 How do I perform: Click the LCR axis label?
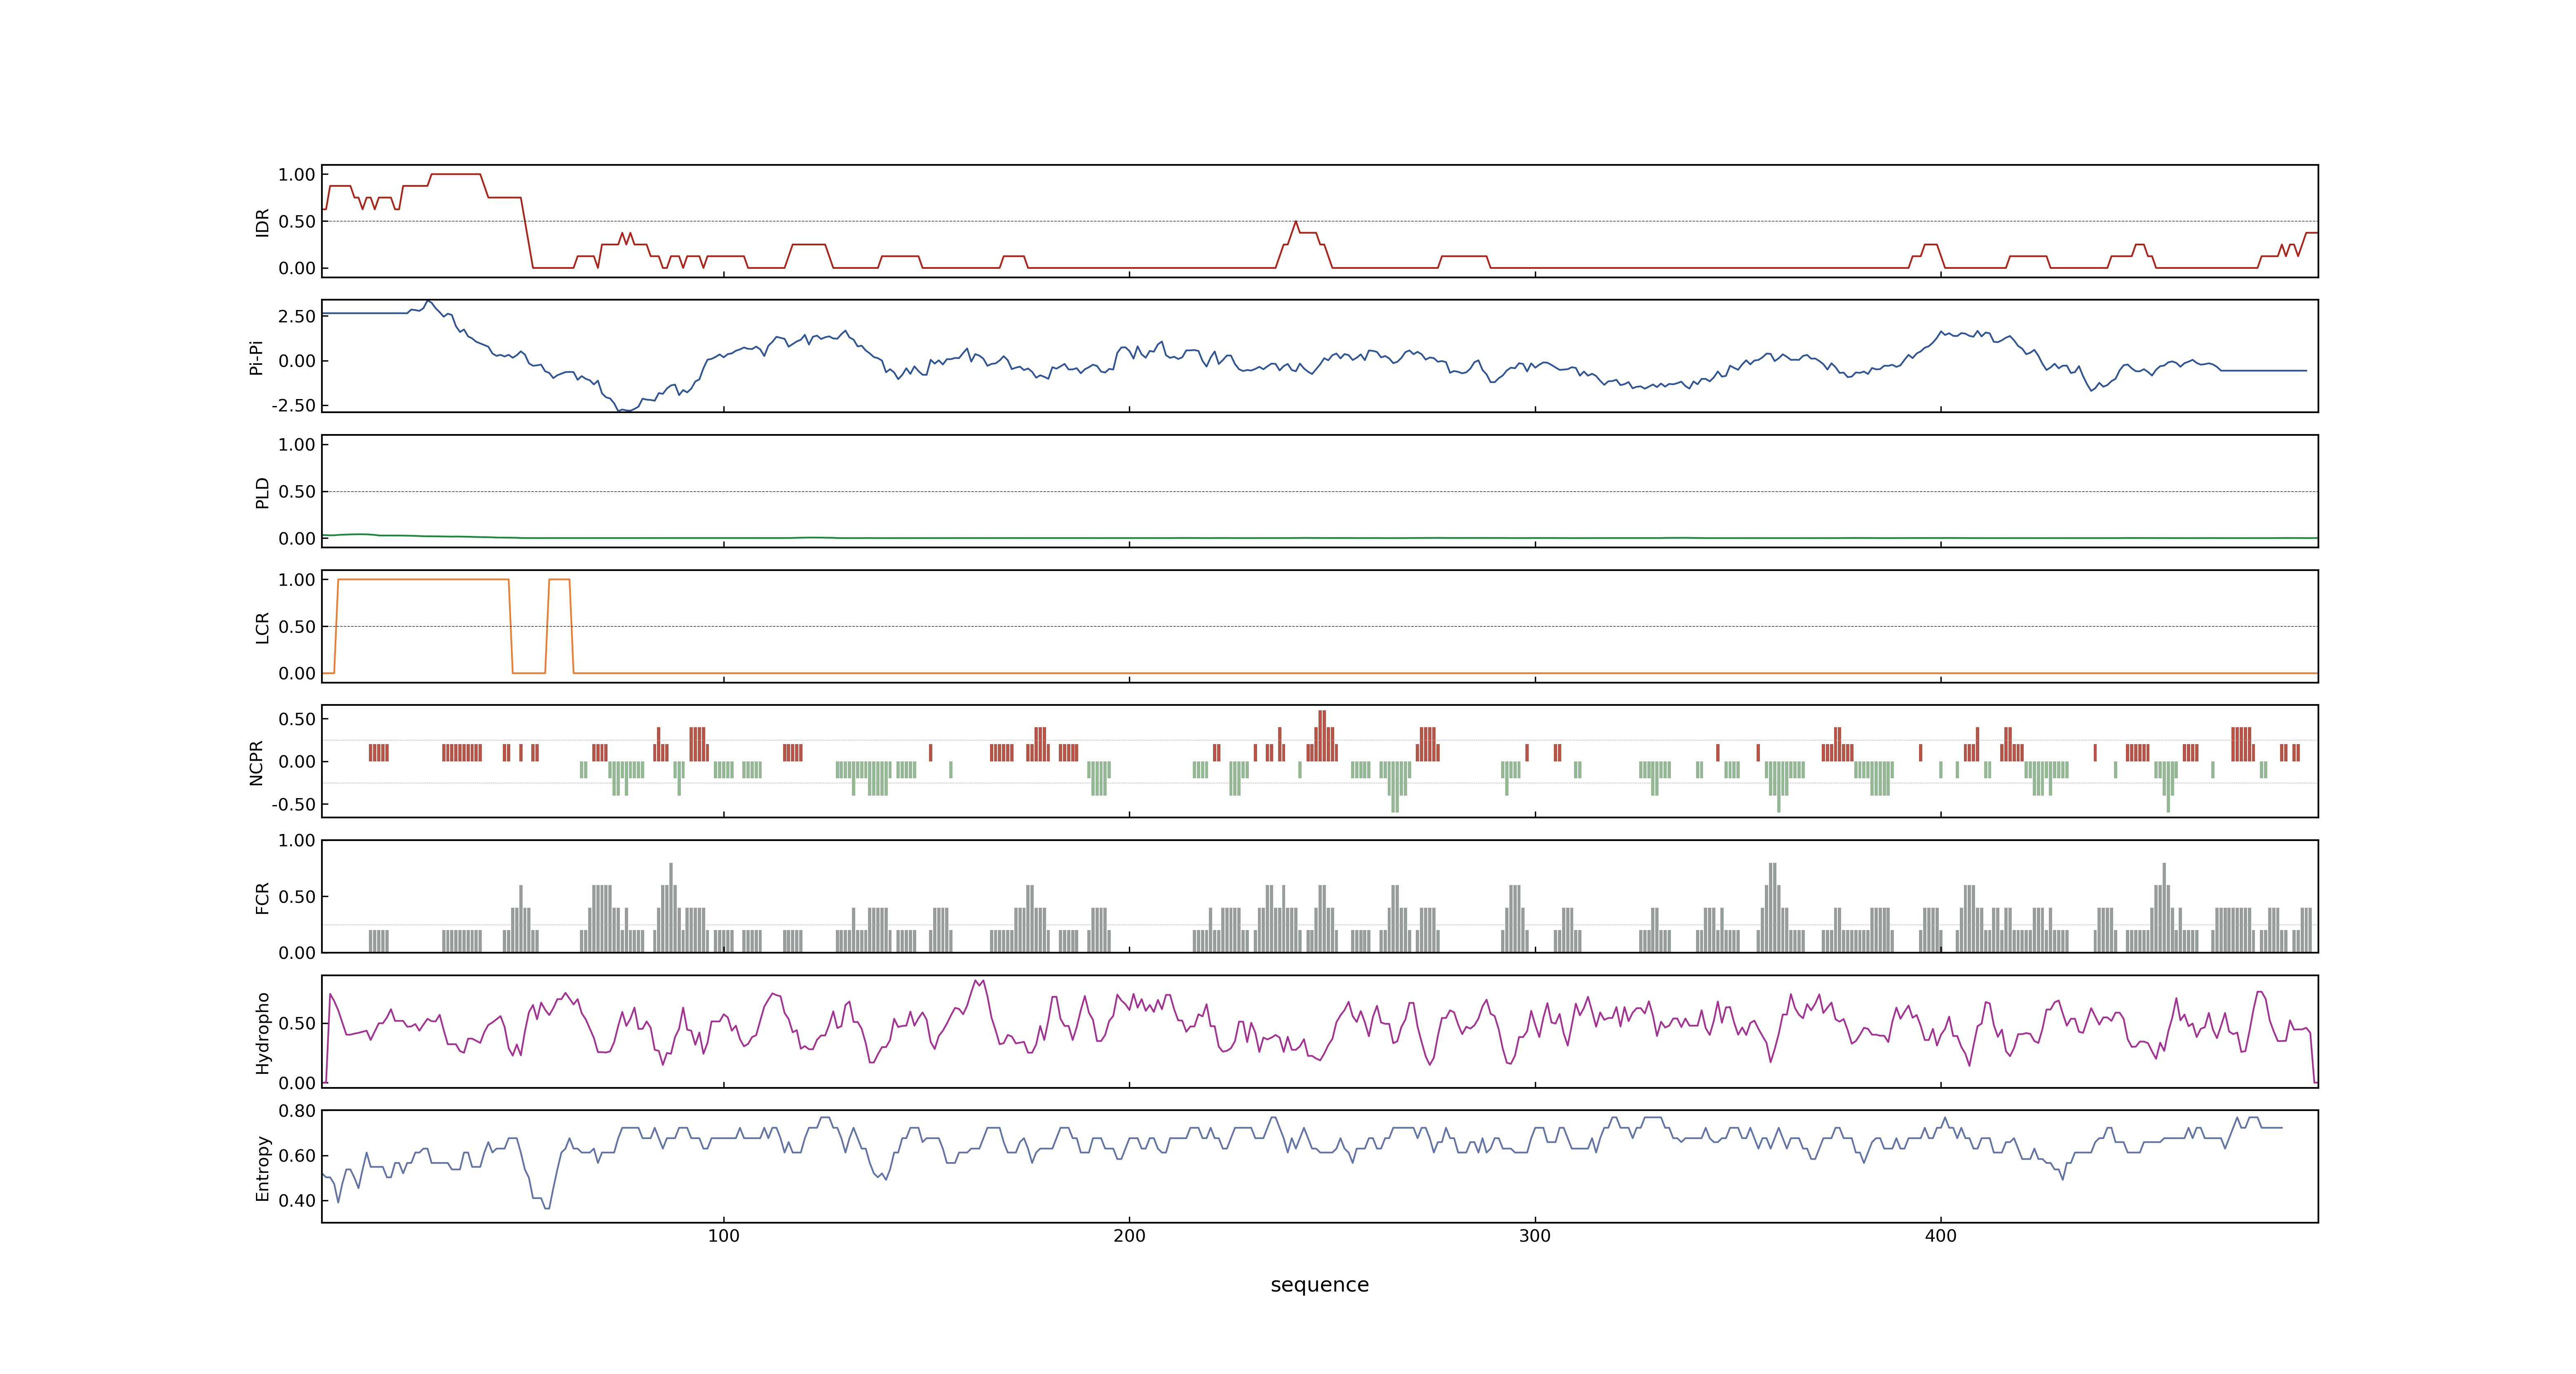click(262, 627)
